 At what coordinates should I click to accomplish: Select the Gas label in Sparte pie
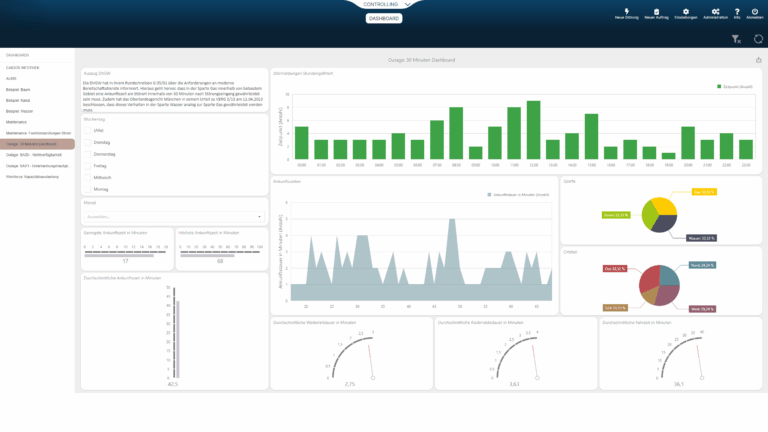pos(704,192)
